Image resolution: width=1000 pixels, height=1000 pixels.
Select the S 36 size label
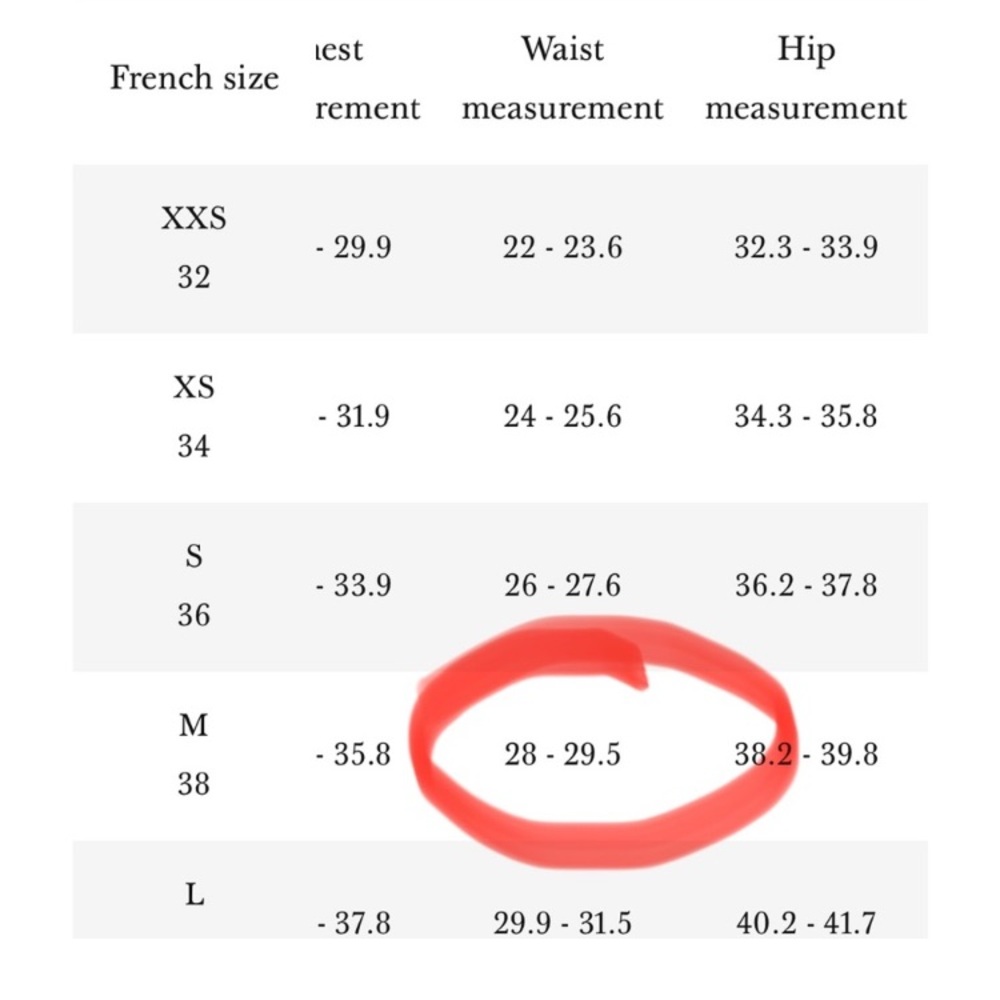[x=194, y=585]
